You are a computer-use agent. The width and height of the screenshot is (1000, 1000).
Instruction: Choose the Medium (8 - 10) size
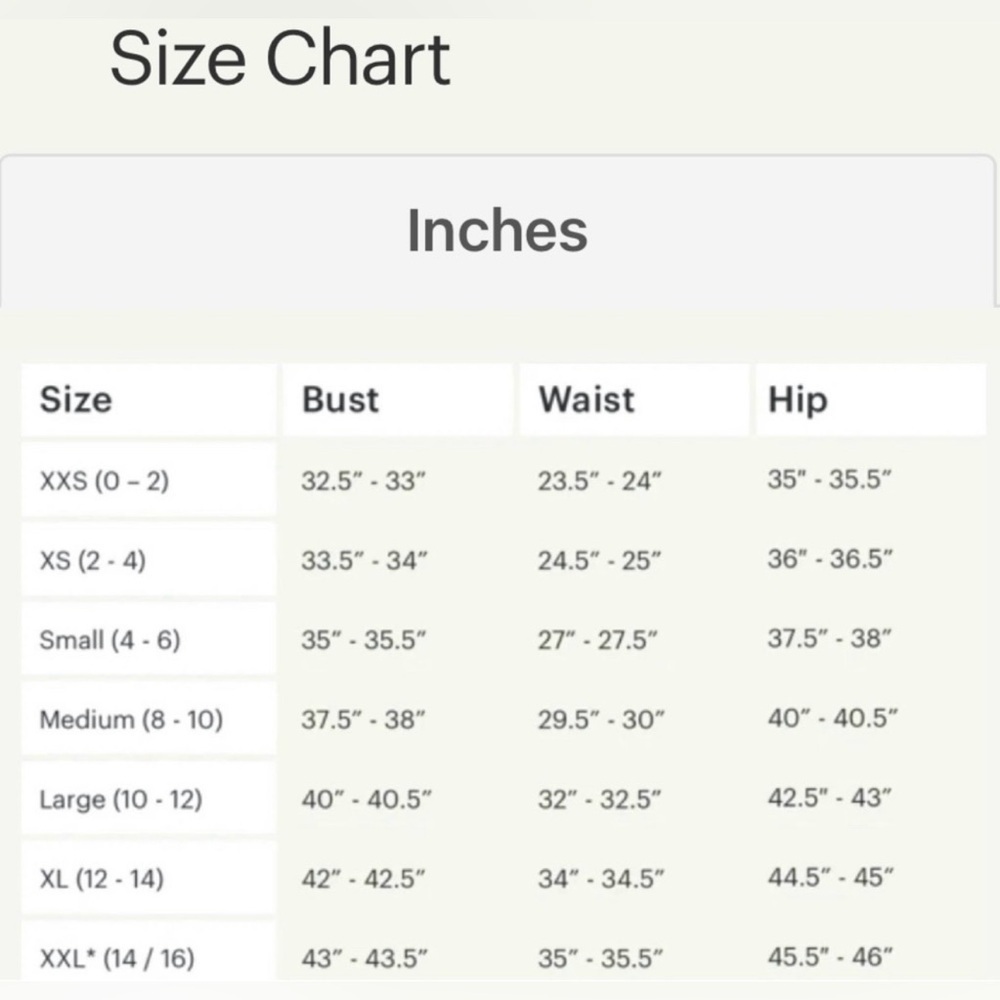tap(131, 719)
